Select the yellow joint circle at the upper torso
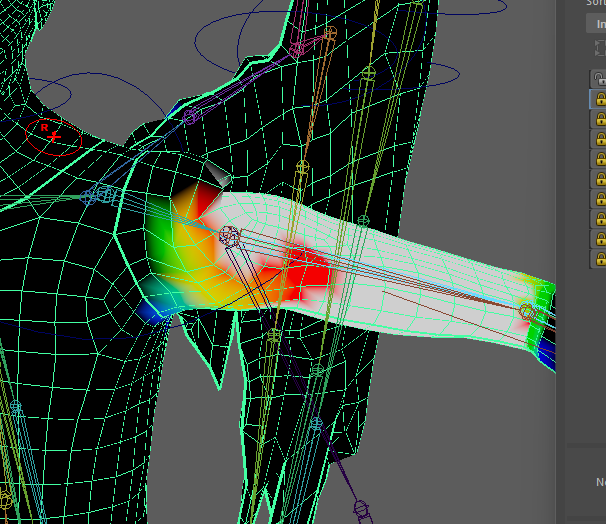606x524 pixels. pos(367,72)
